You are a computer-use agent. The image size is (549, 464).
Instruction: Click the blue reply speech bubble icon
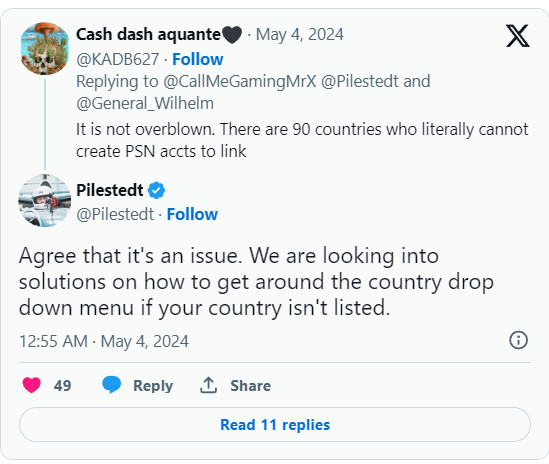111,385
